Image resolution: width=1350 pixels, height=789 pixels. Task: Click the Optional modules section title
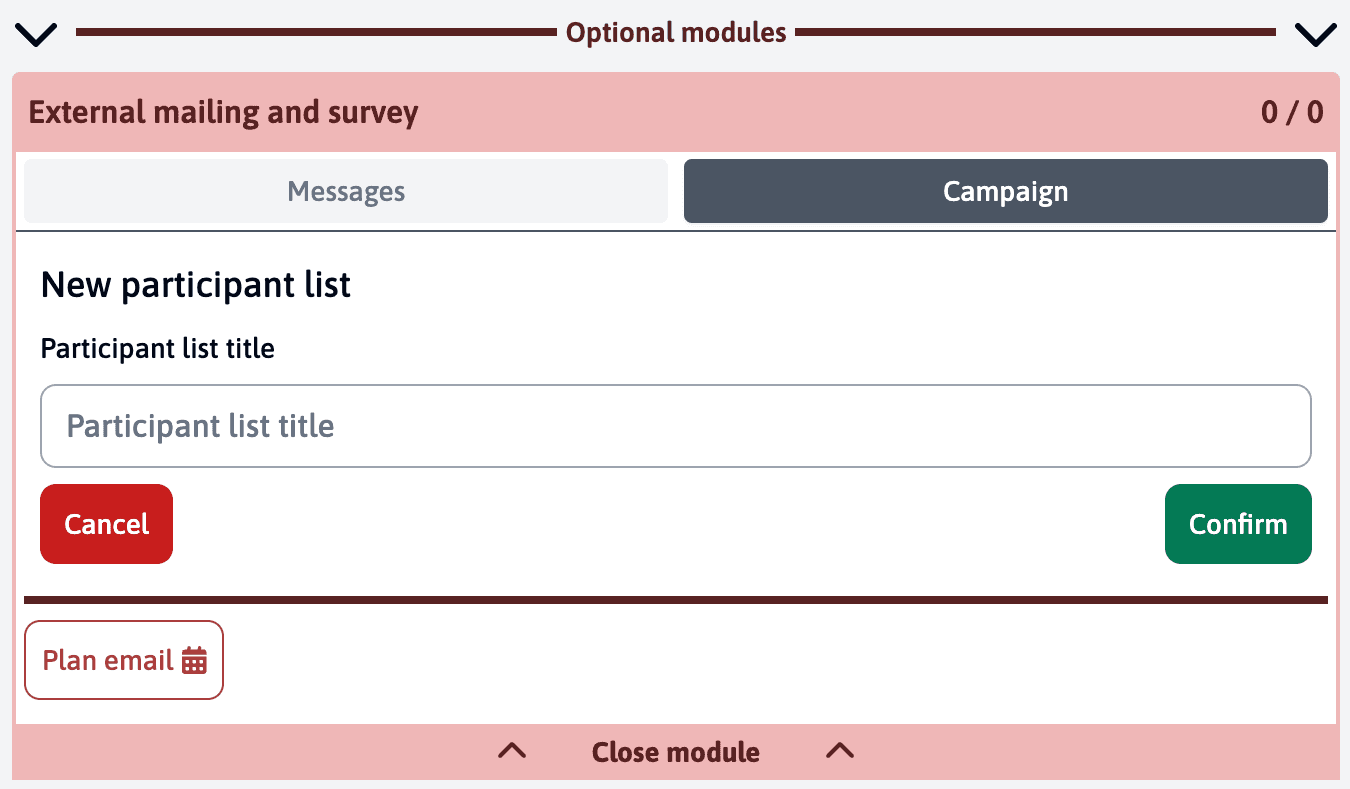click(x=676, y=33)
